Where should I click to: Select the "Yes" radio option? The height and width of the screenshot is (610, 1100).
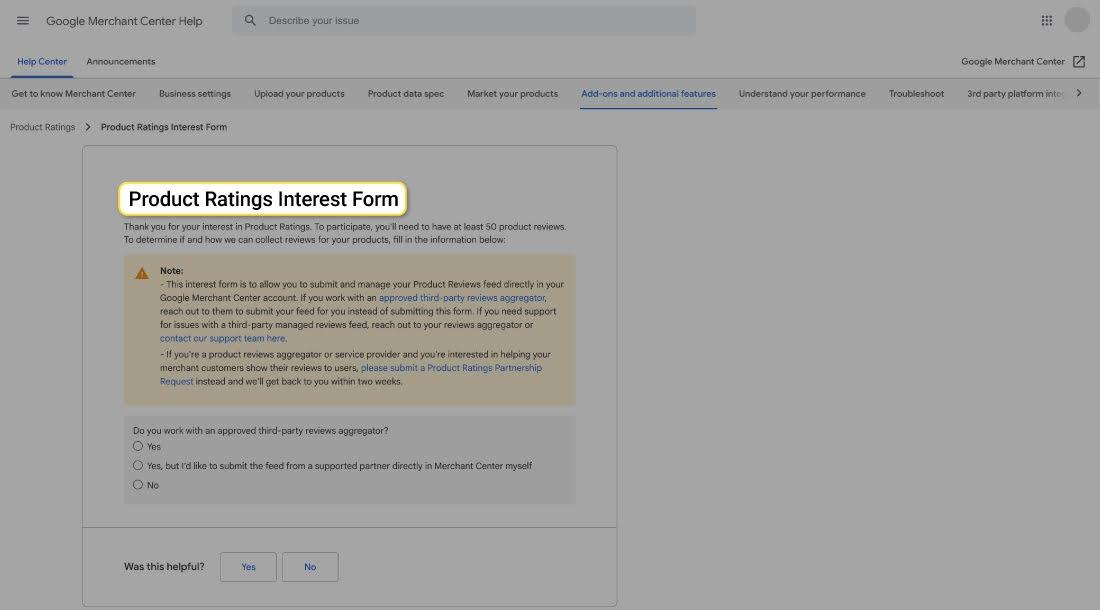(138, 446)
